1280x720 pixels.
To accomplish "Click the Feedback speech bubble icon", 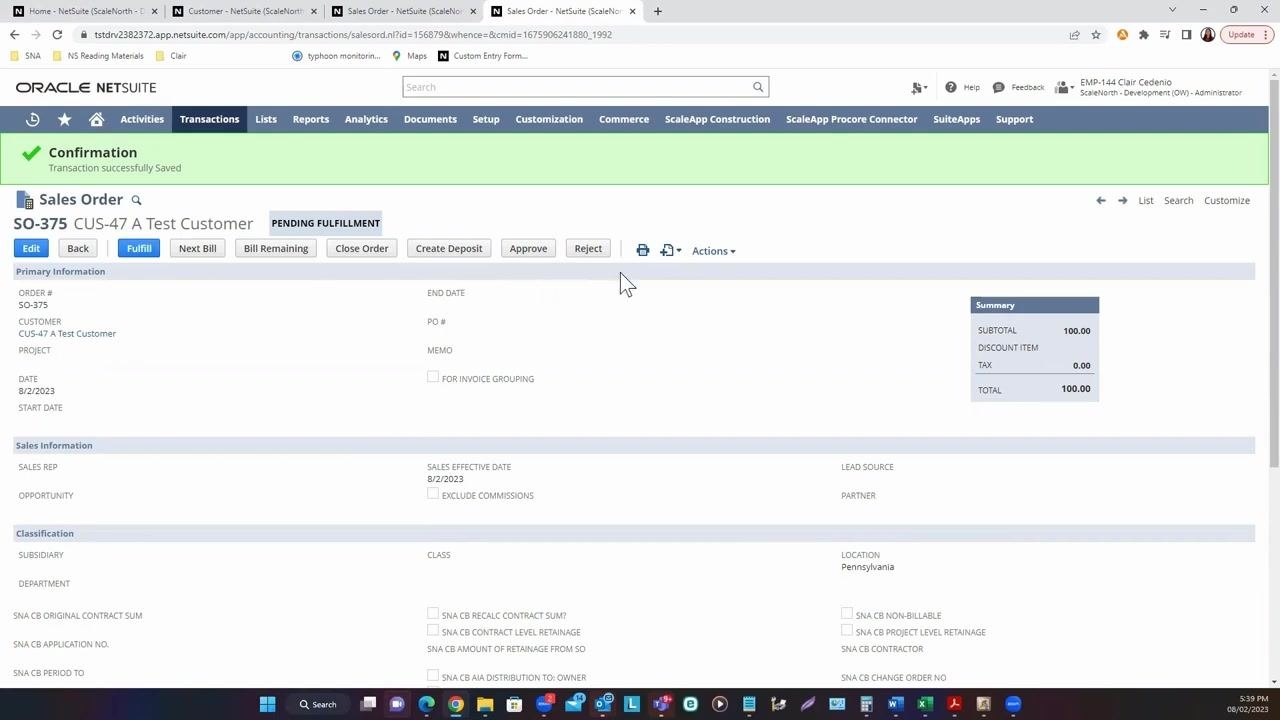I will (998, 87).
